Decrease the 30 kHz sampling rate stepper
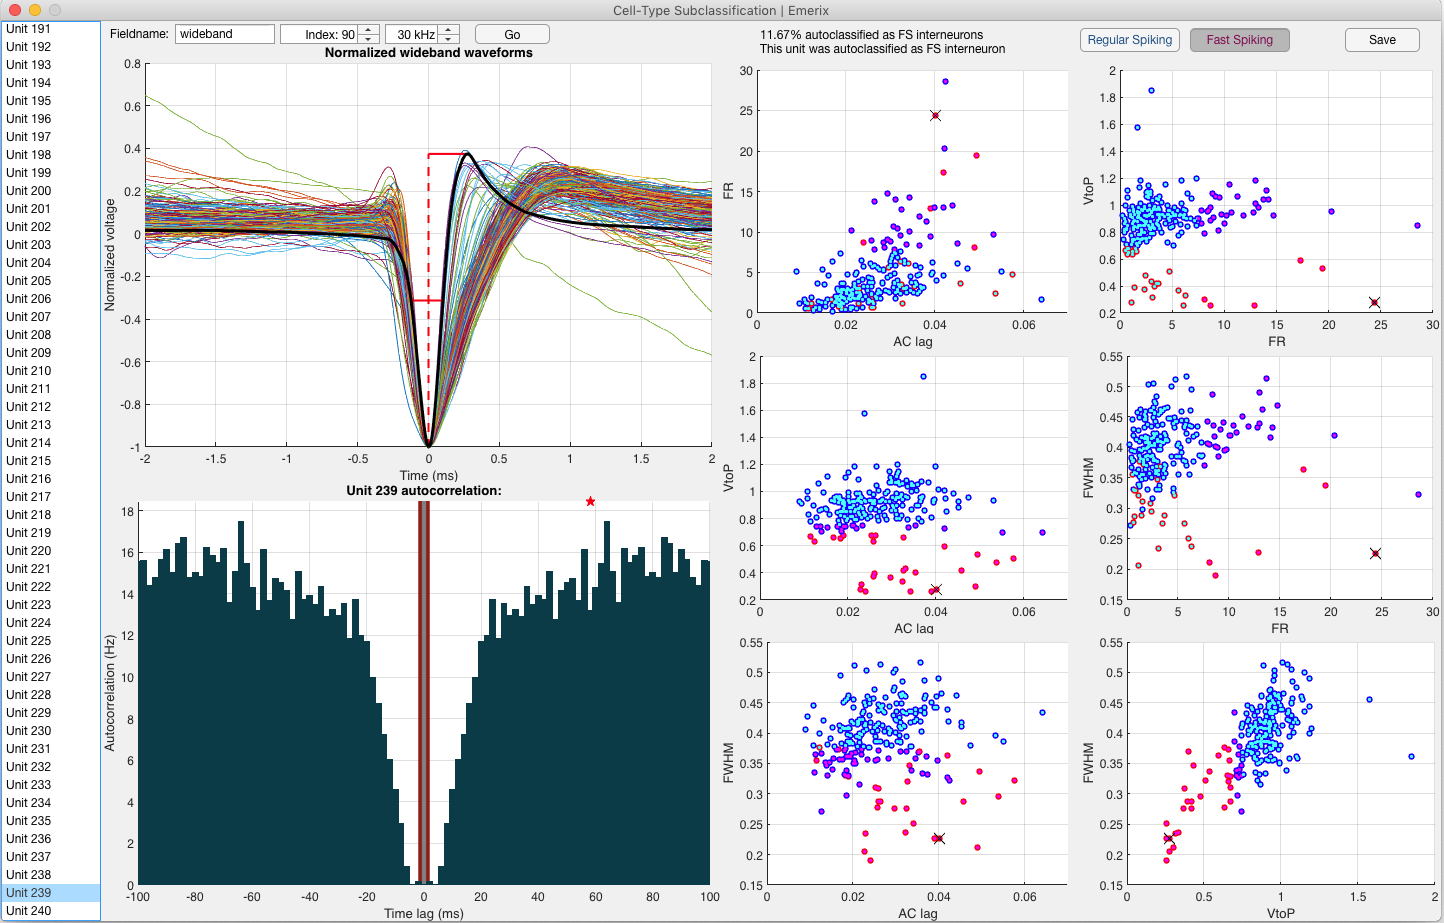Viewport: 1444px width, 923px height. pos(449,39)
